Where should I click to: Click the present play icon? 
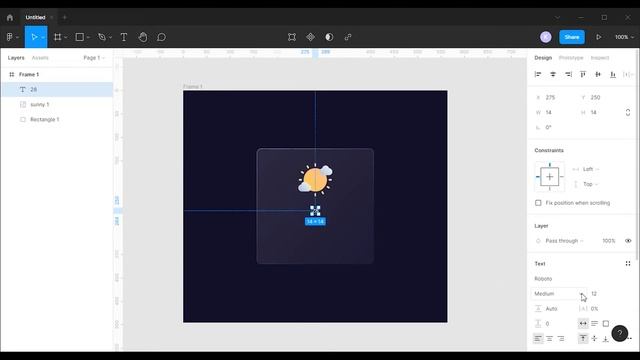[x=598, y=37]
